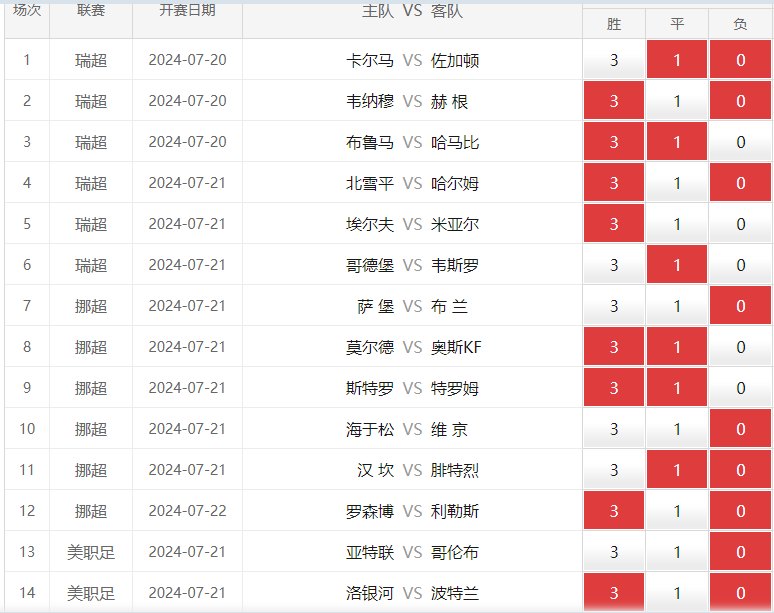Toggle draw (1) for 洛银河 VS 波特兰
Screen dimensions: 774x613
[677, 592]
